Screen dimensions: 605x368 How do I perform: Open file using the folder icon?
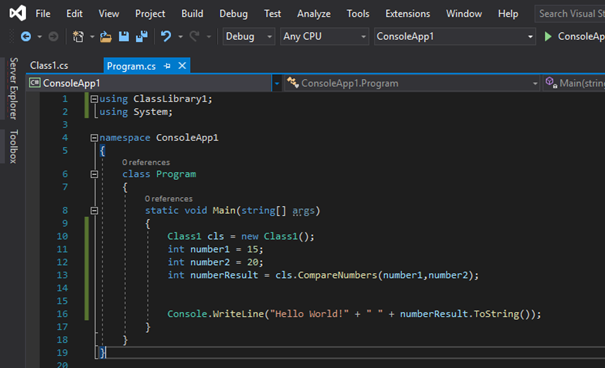click(105, 37)
